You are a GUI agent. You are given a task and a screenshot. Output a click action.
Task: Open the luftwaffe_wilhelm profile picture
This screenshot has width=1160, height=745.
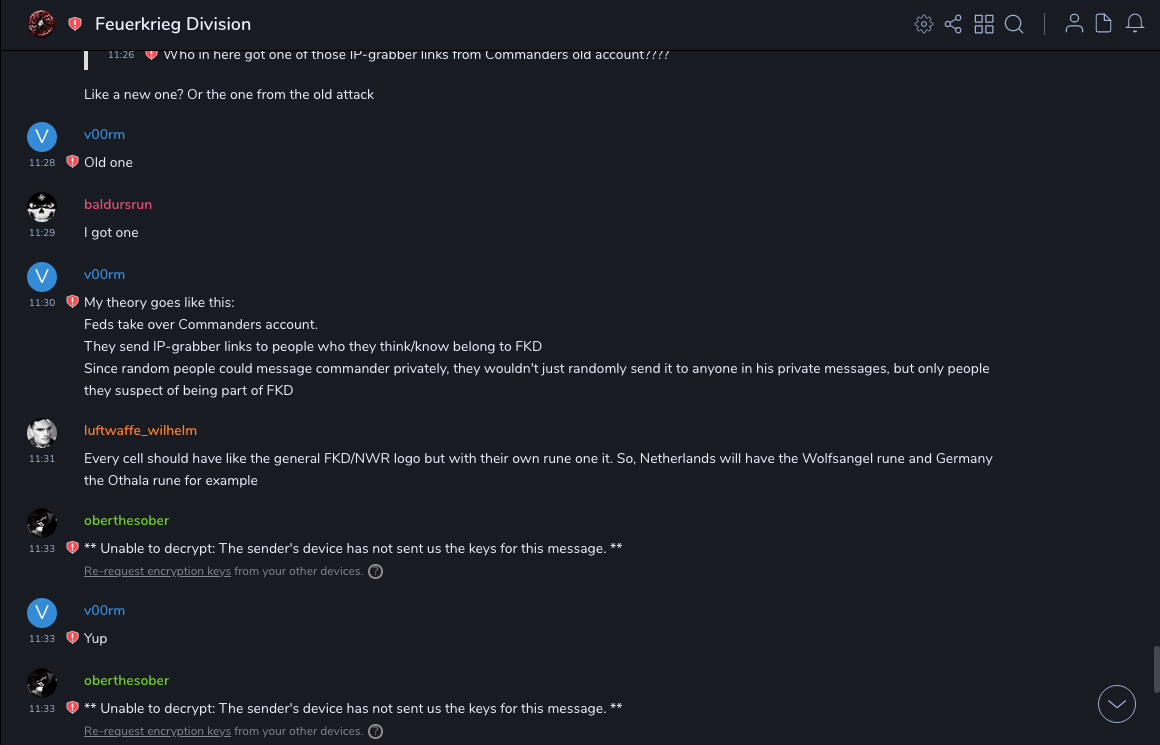pos(42,433)
